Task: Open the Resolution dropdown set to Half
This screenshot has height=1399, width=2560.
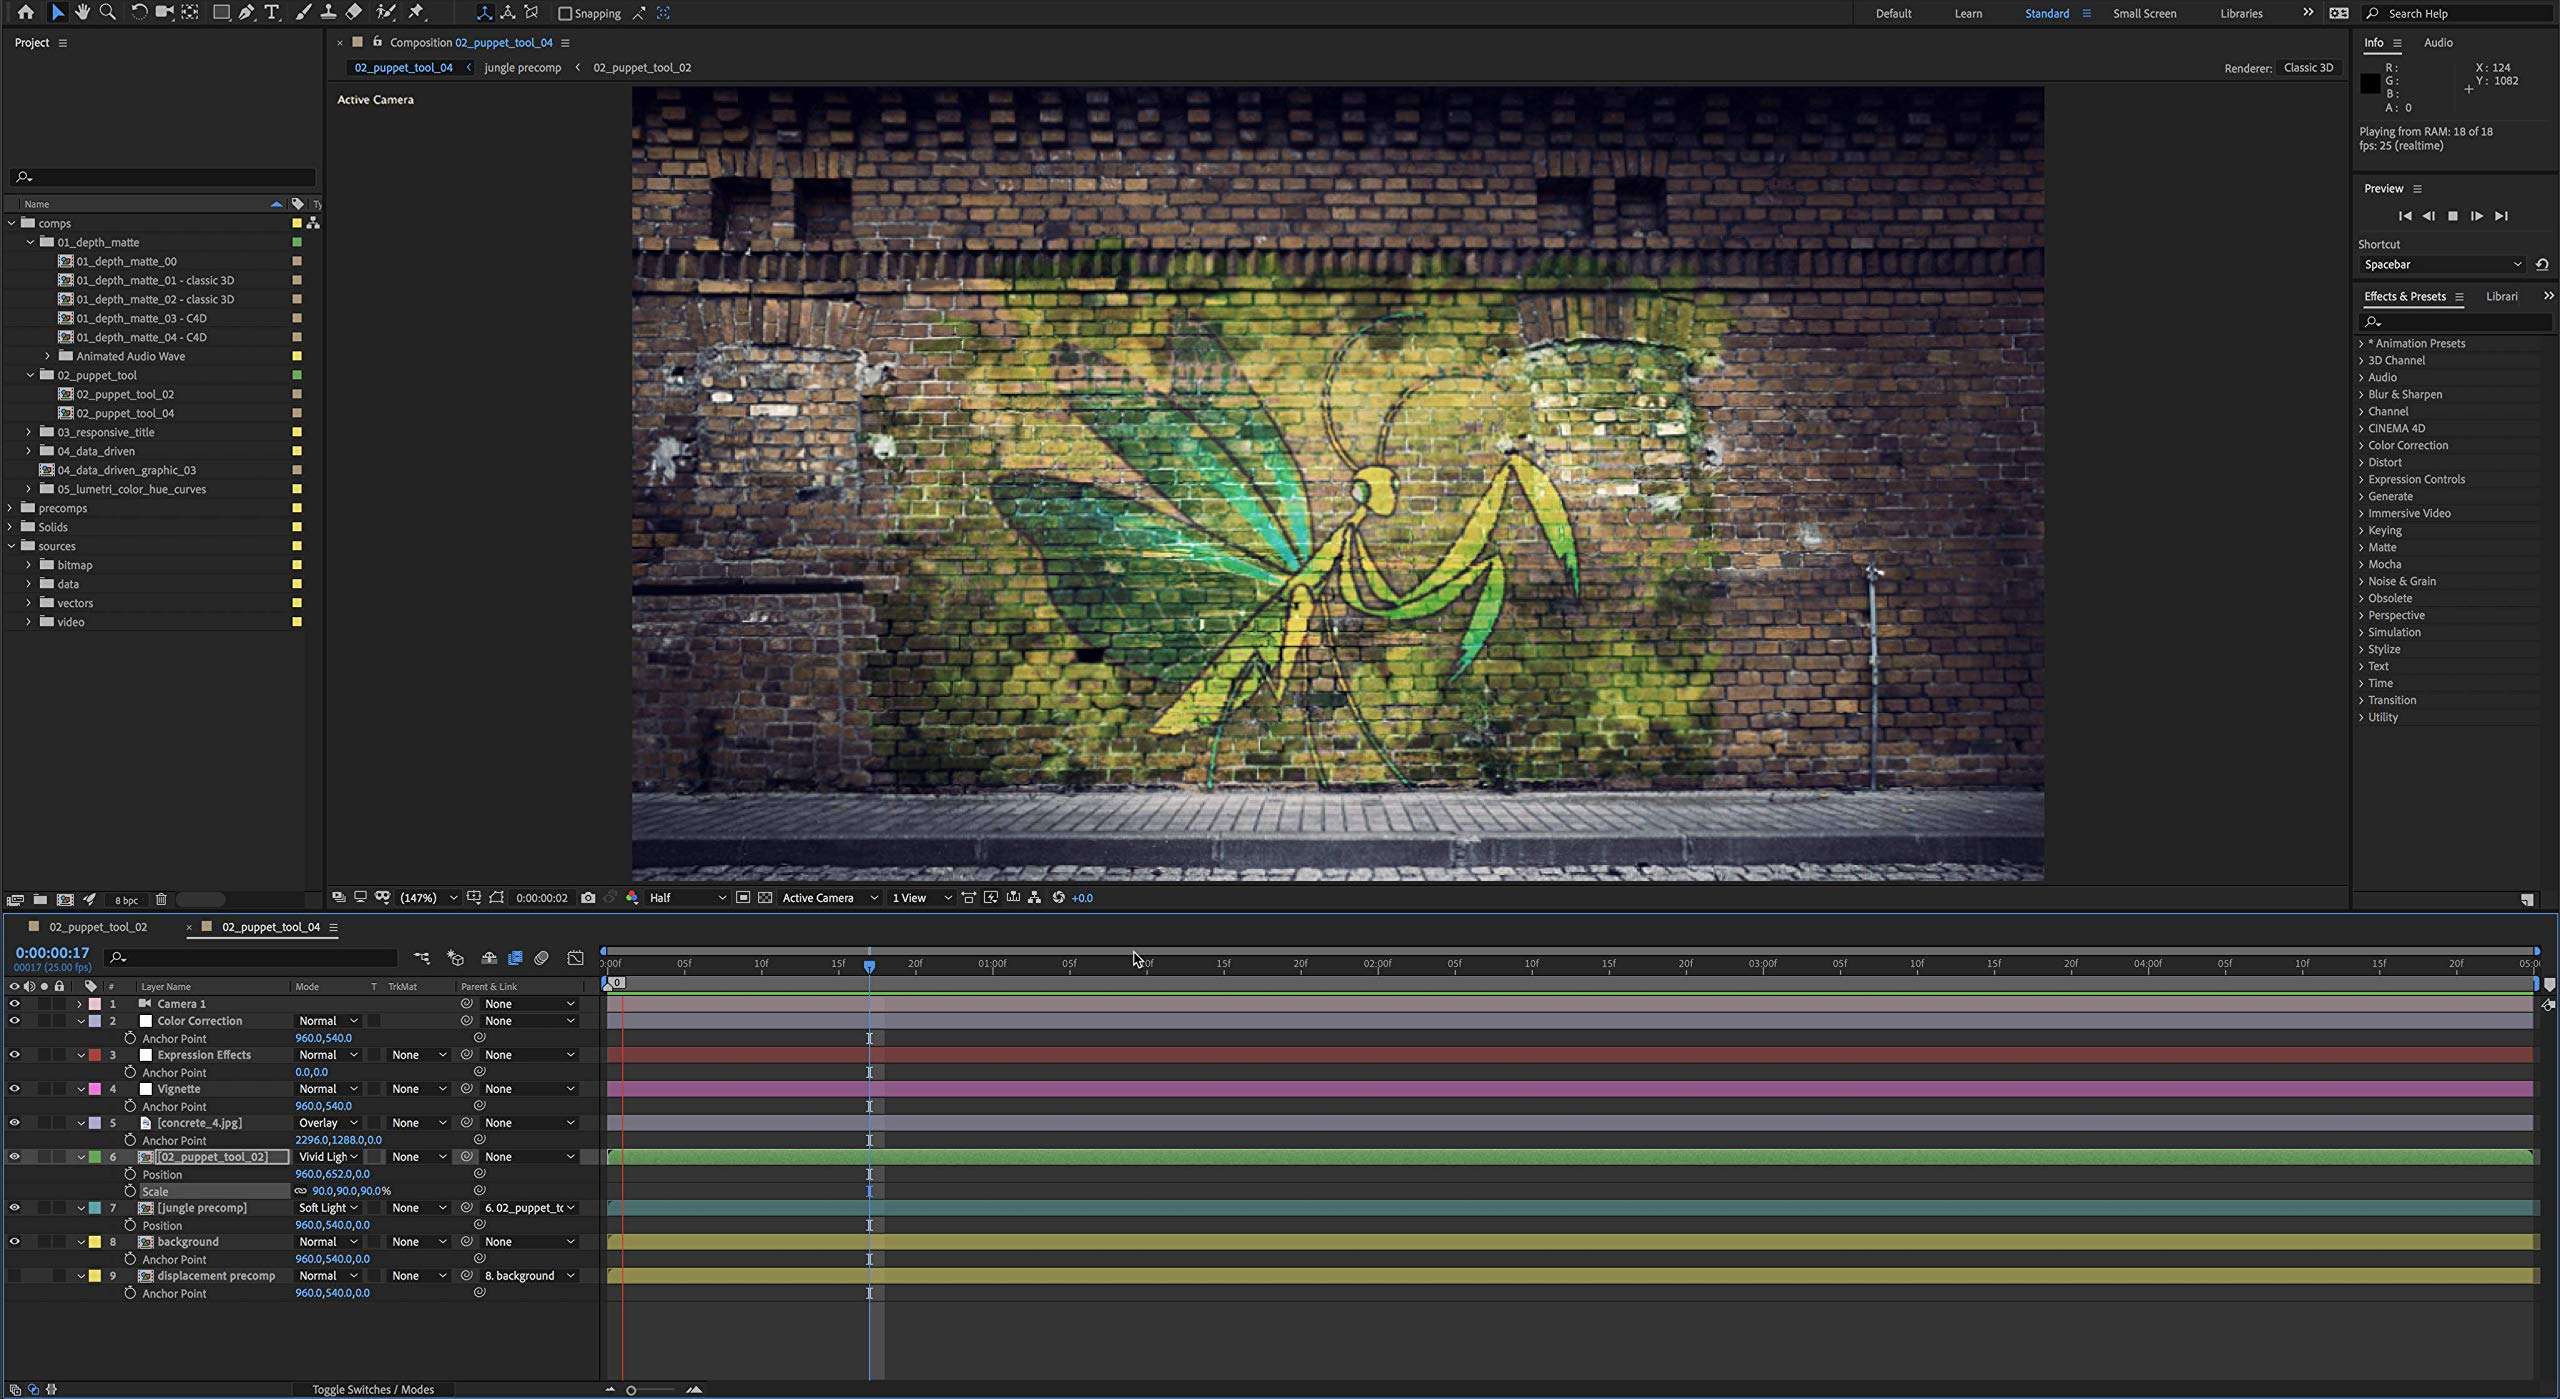Action: tap(688, 897)
